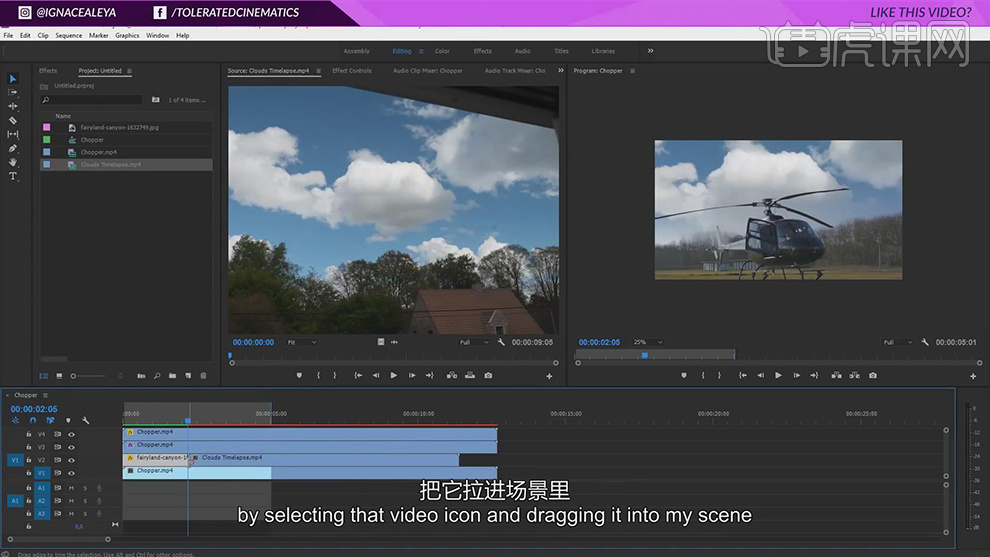Switch to the Color workspace
Screen dimensions: 990x557
(x=442, y=51)
